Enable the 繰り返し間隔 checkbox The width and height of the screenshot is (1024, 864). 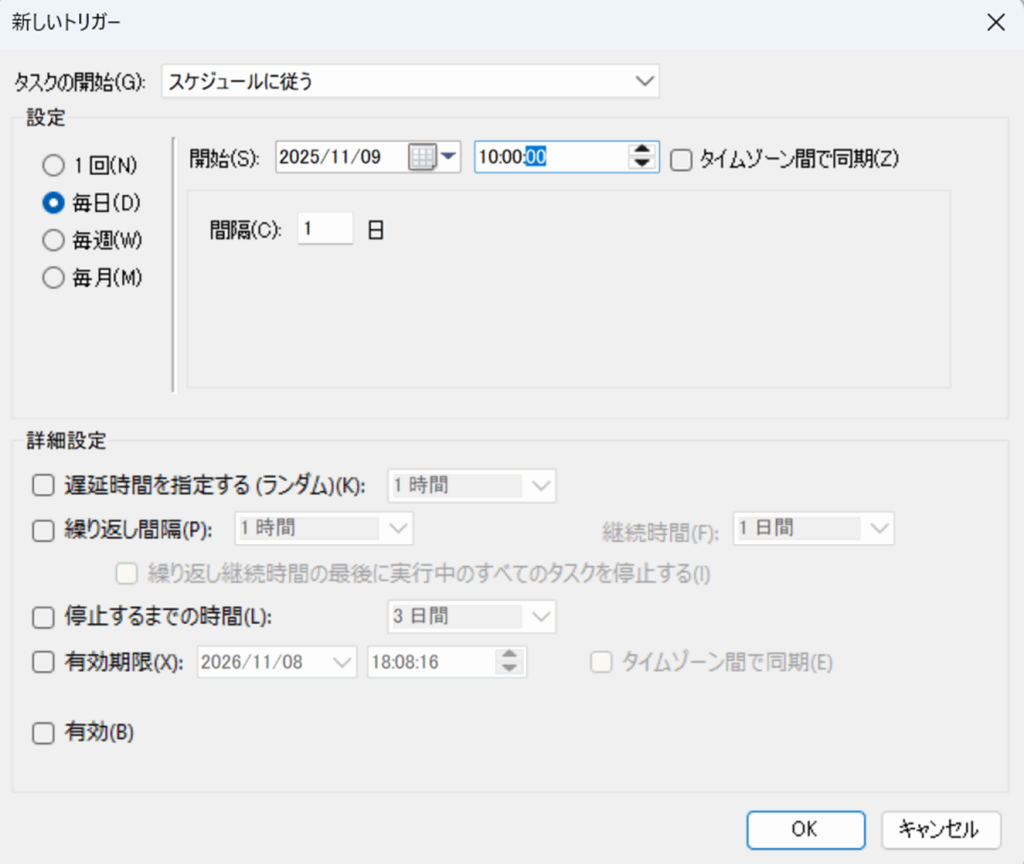(x=43, y=529)
